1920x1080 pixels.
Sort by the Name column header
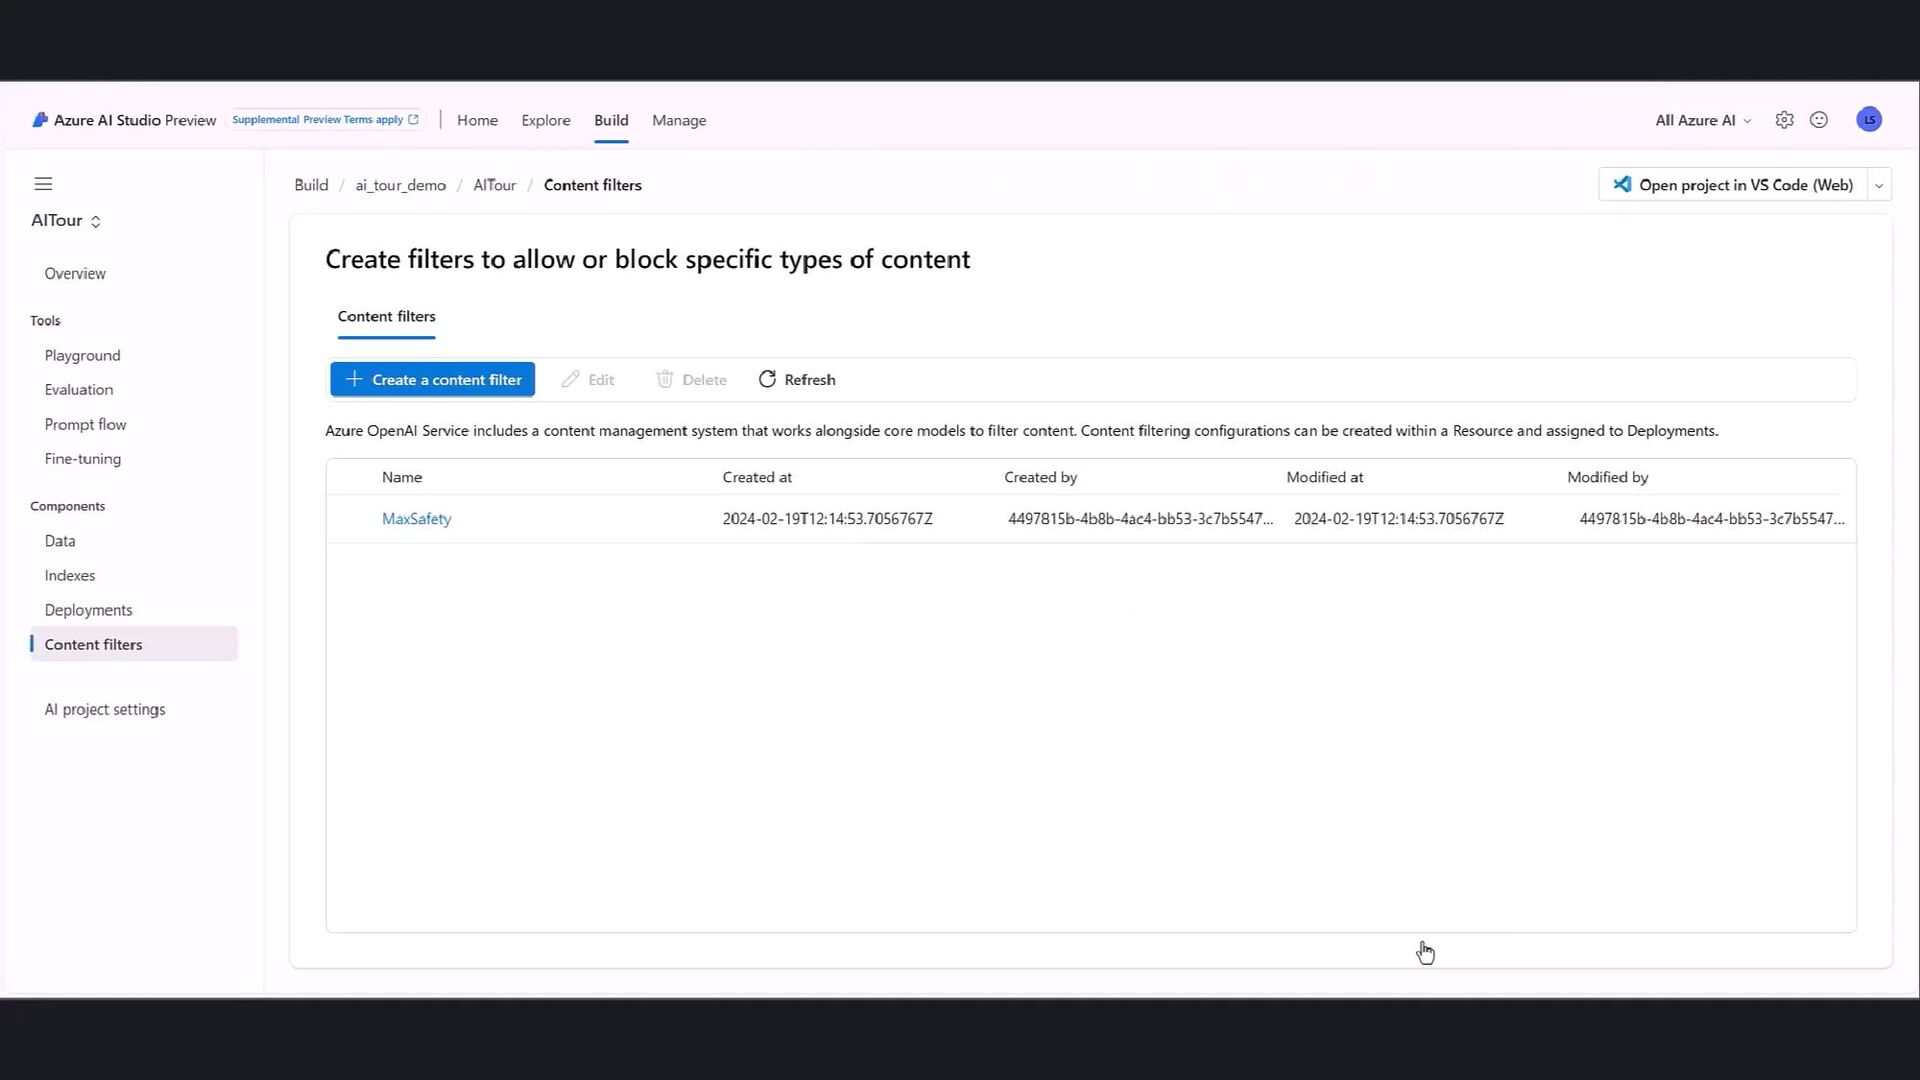pos(402,477)
